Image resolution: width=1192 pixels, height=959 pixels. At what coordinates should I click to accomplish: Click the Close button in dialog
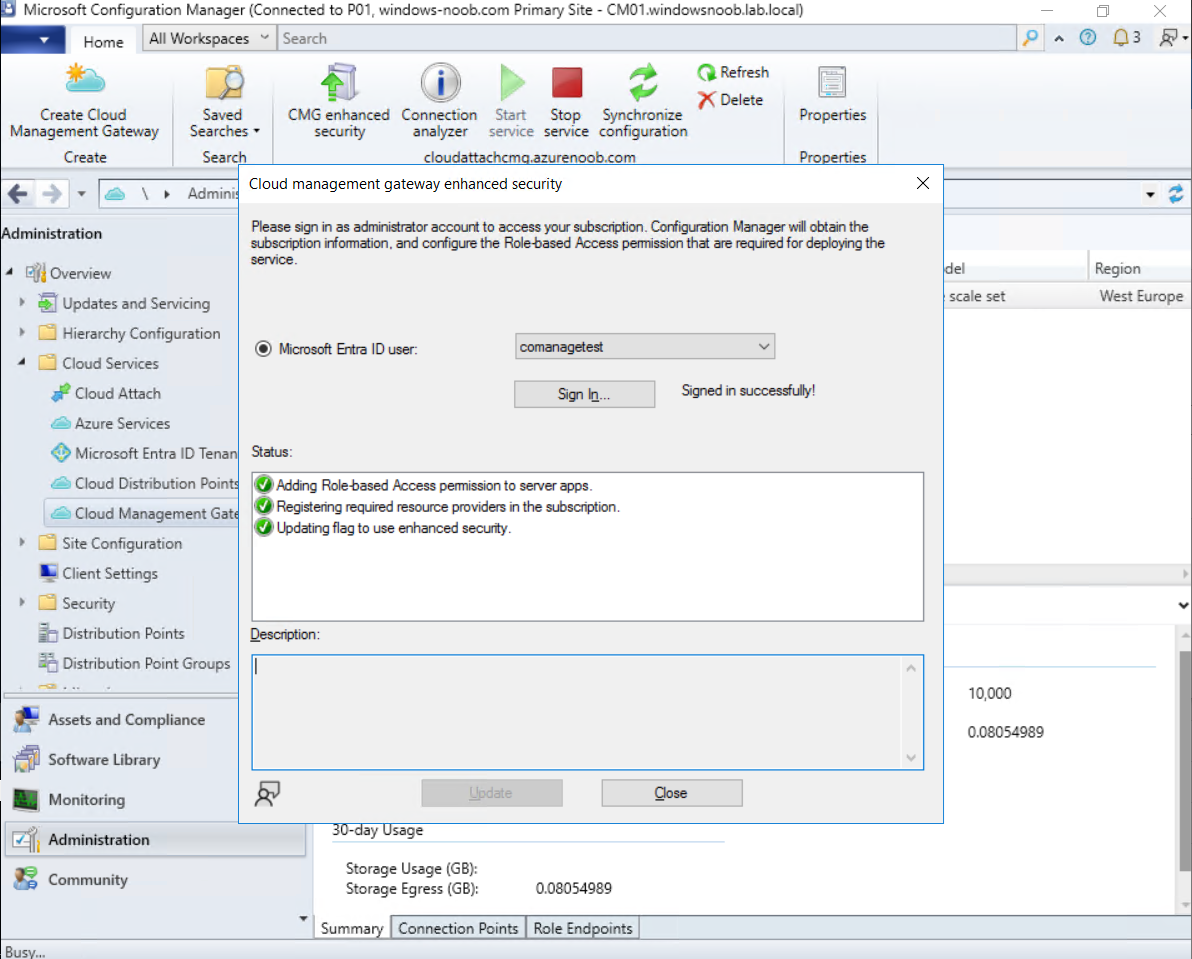click(x=671, y=793)
